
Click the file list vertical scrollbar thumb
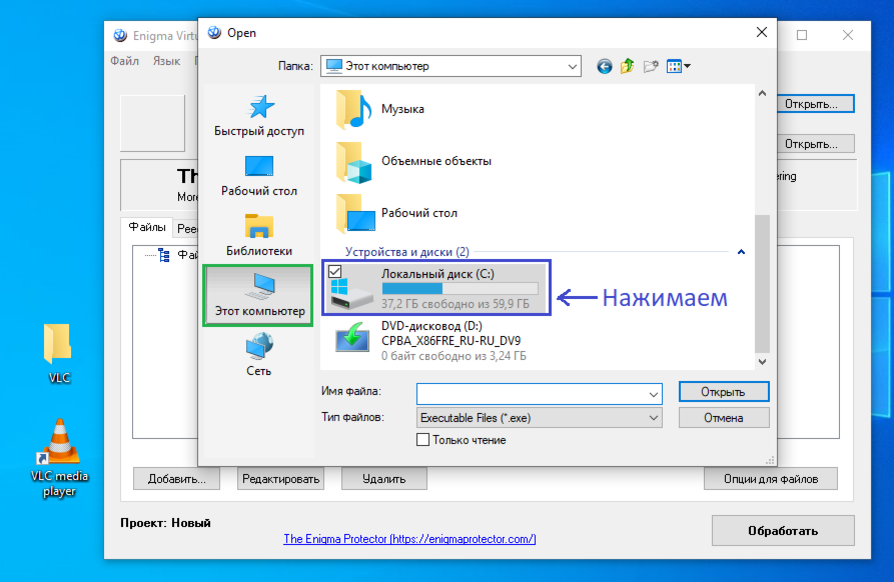(762, 284)
